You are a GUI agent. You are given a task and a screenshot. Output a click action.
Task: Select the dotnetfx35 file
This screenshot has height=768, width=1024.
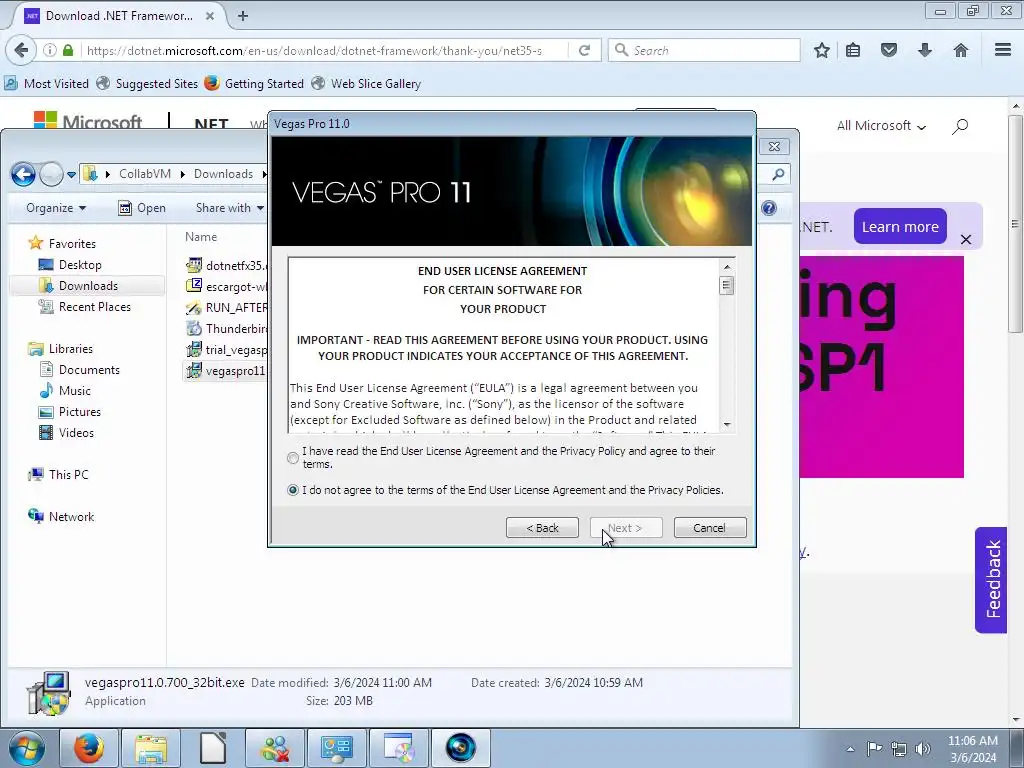226,265
